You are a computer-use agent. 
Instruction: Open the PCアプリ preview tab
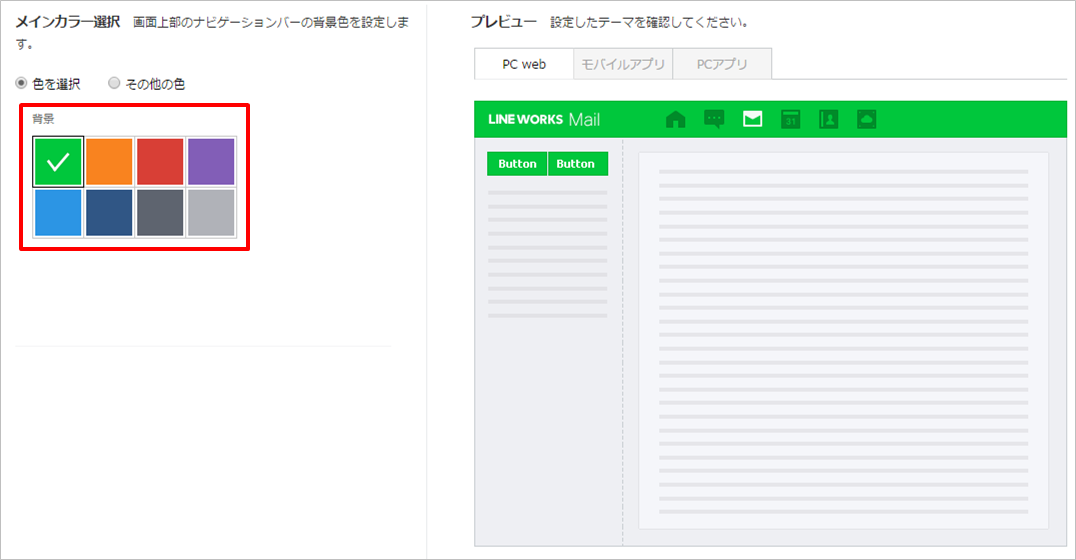coord(722,64)
